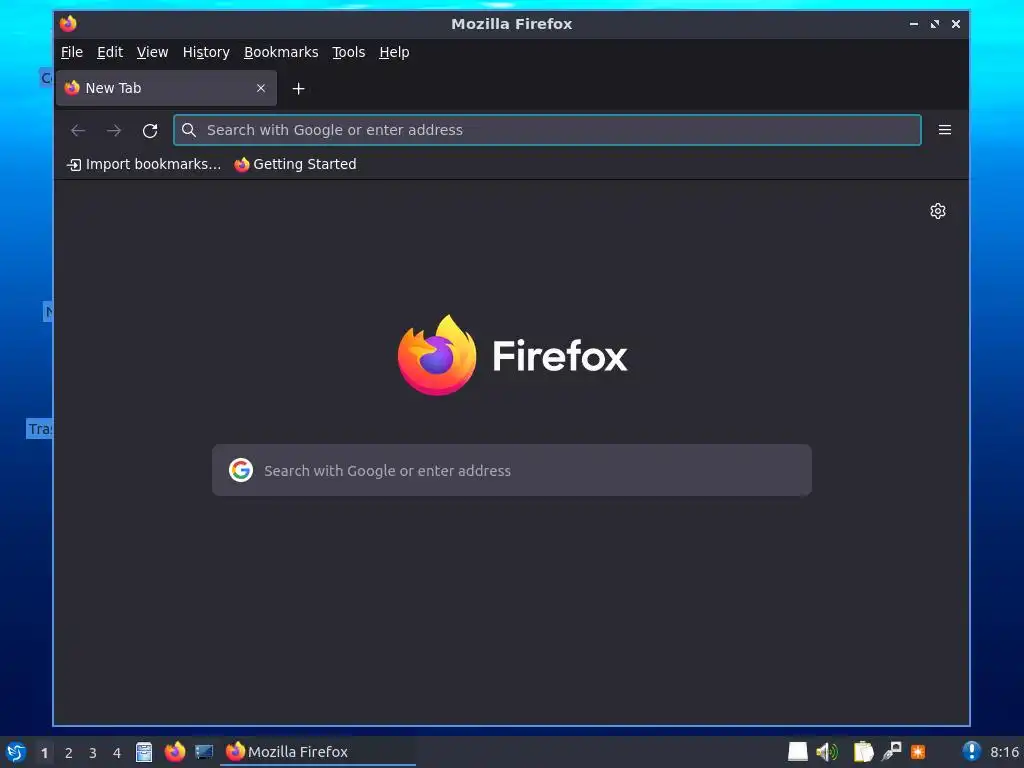Click the white removable media tray icon
The image size is (1024, 768).
797,752
